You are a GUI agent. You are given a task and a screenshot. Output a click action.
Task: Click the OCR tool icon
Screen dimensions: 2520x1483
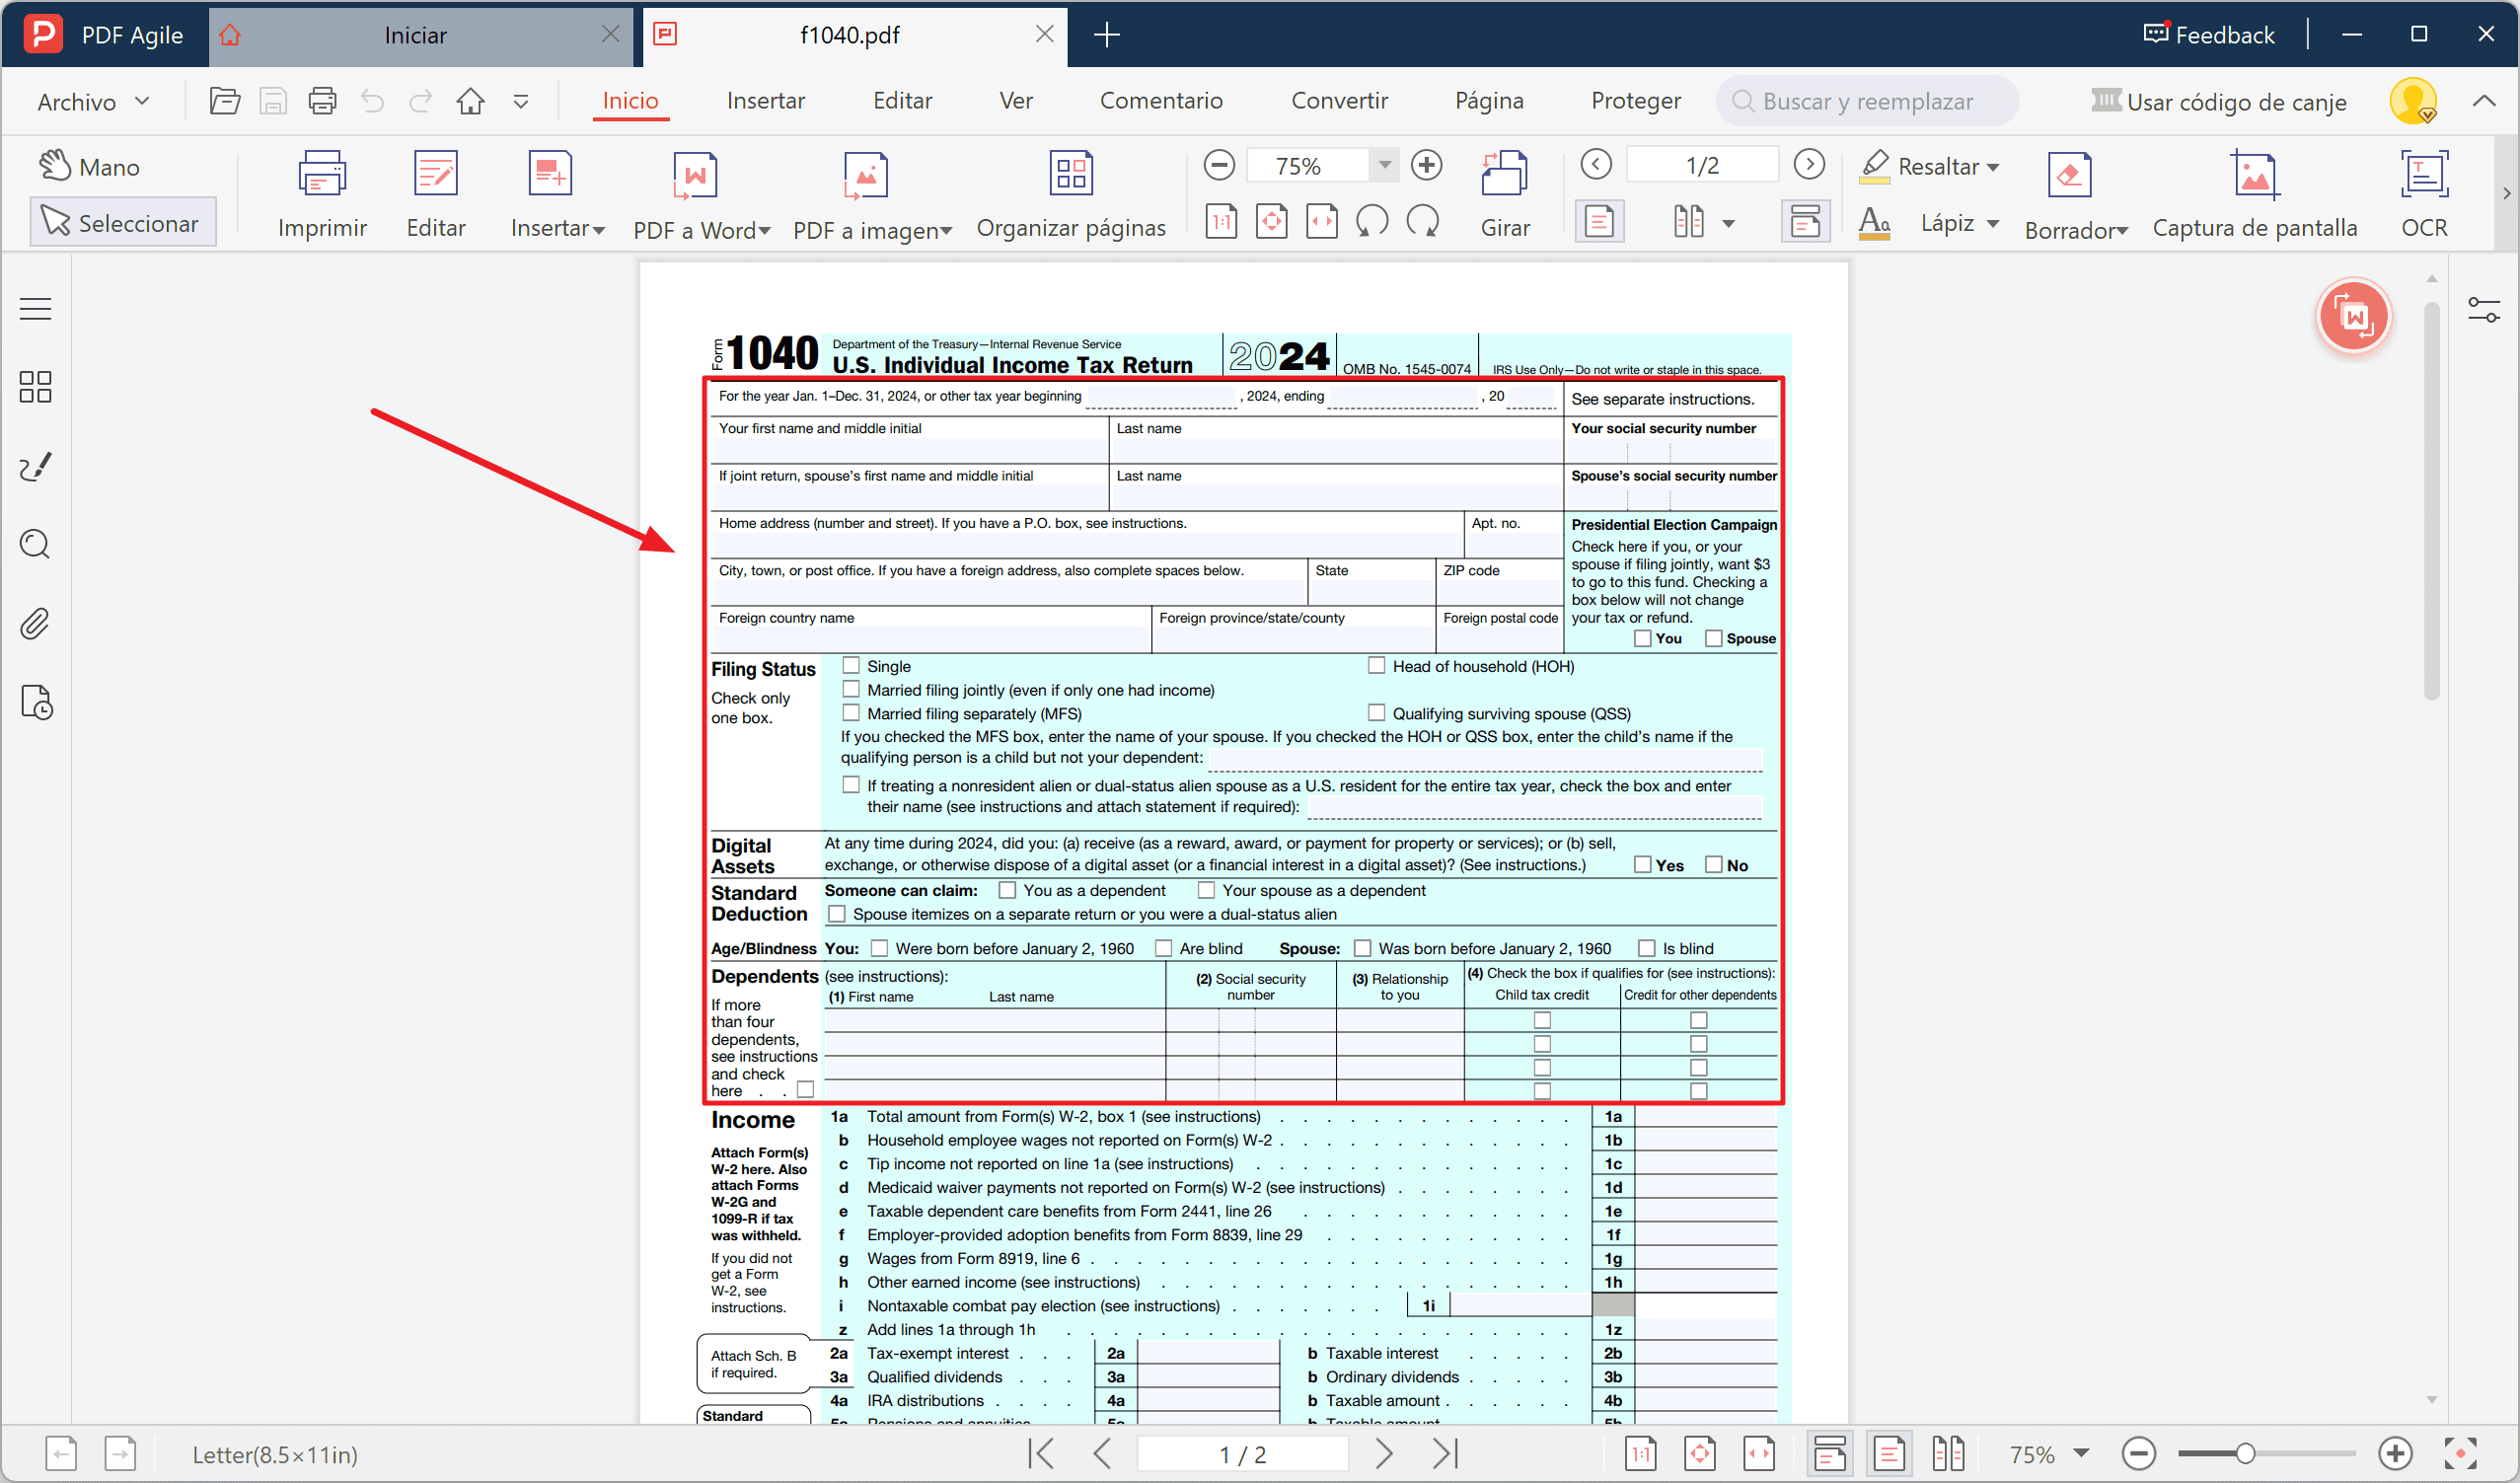click(2424, 174)
